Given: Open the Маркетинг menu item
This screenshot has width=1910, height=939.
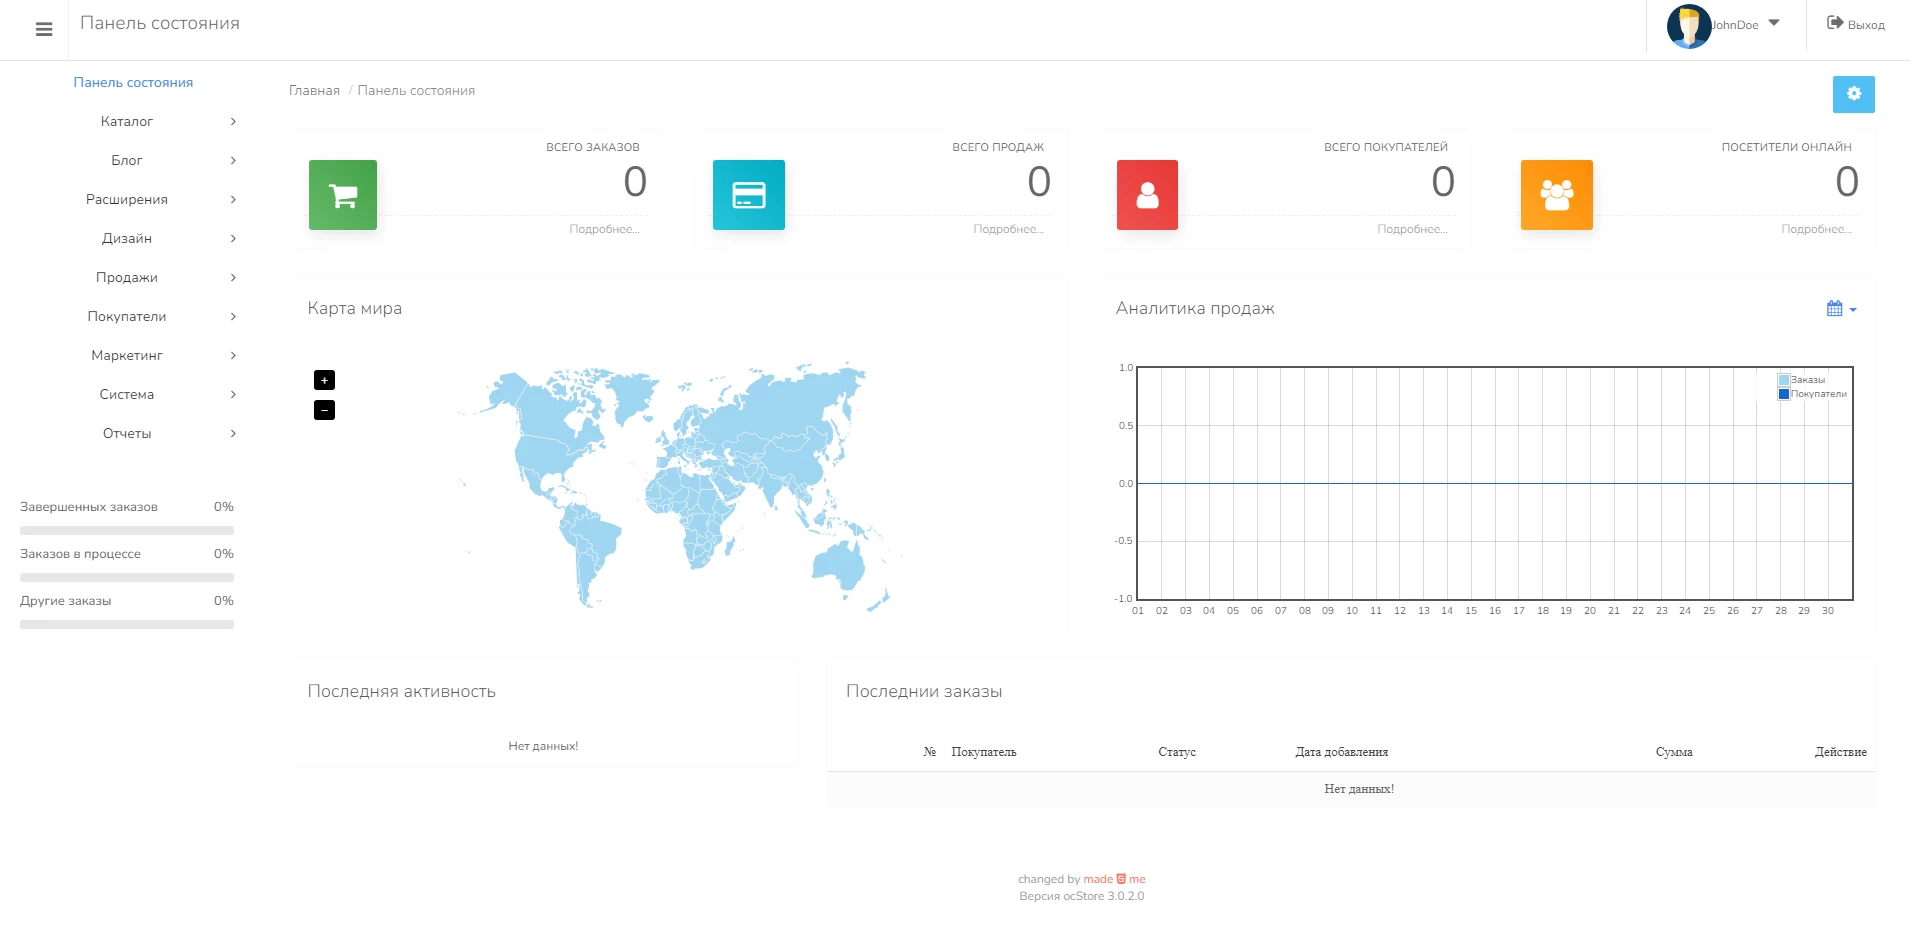Looking at the screenshot, I should [127, 355].
